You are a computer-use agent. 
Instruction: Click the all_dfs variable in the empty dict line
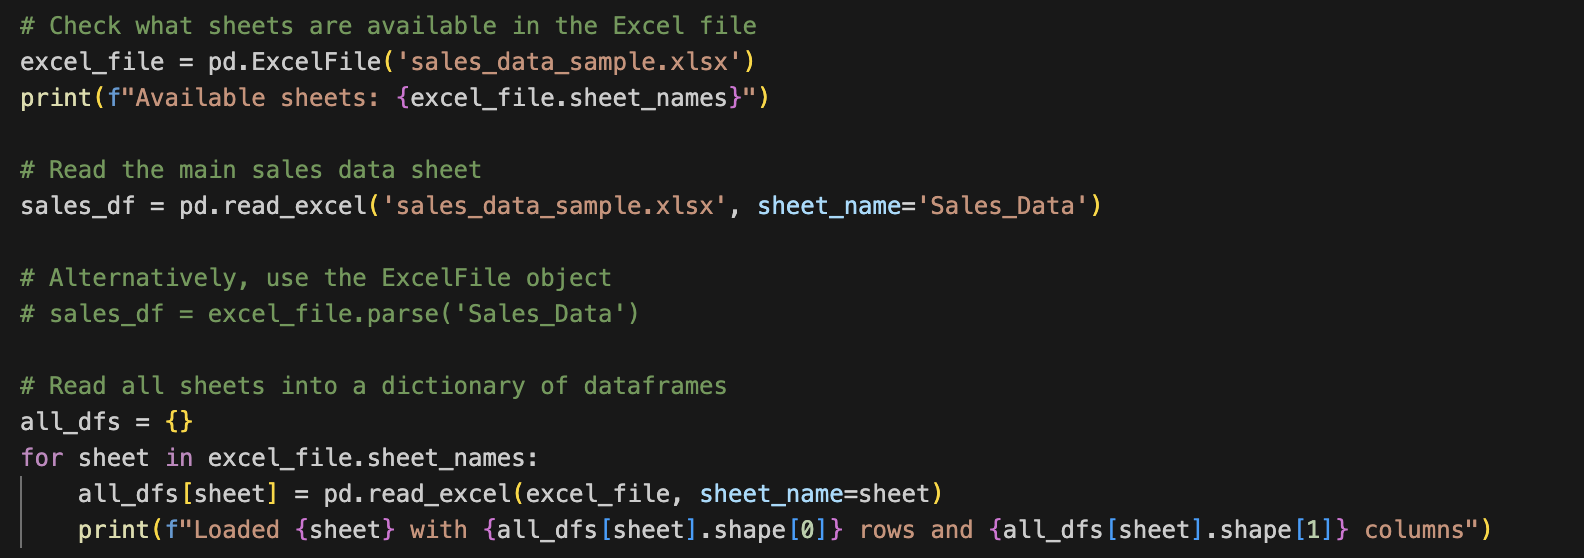point(70,422)
